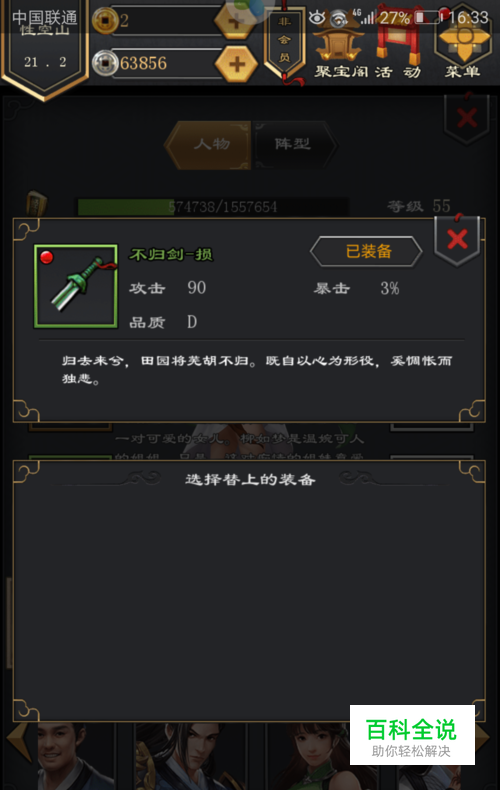500x790 pixels.
Task: Go to next character with right arrow
Action: point(483,738)
